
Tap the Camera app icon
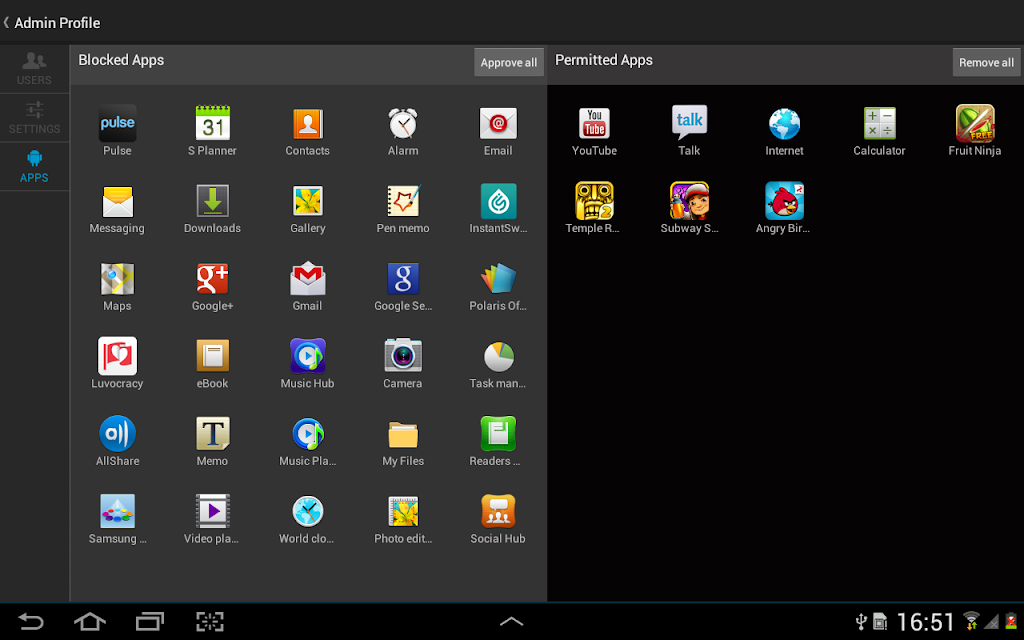pos(403,356)
